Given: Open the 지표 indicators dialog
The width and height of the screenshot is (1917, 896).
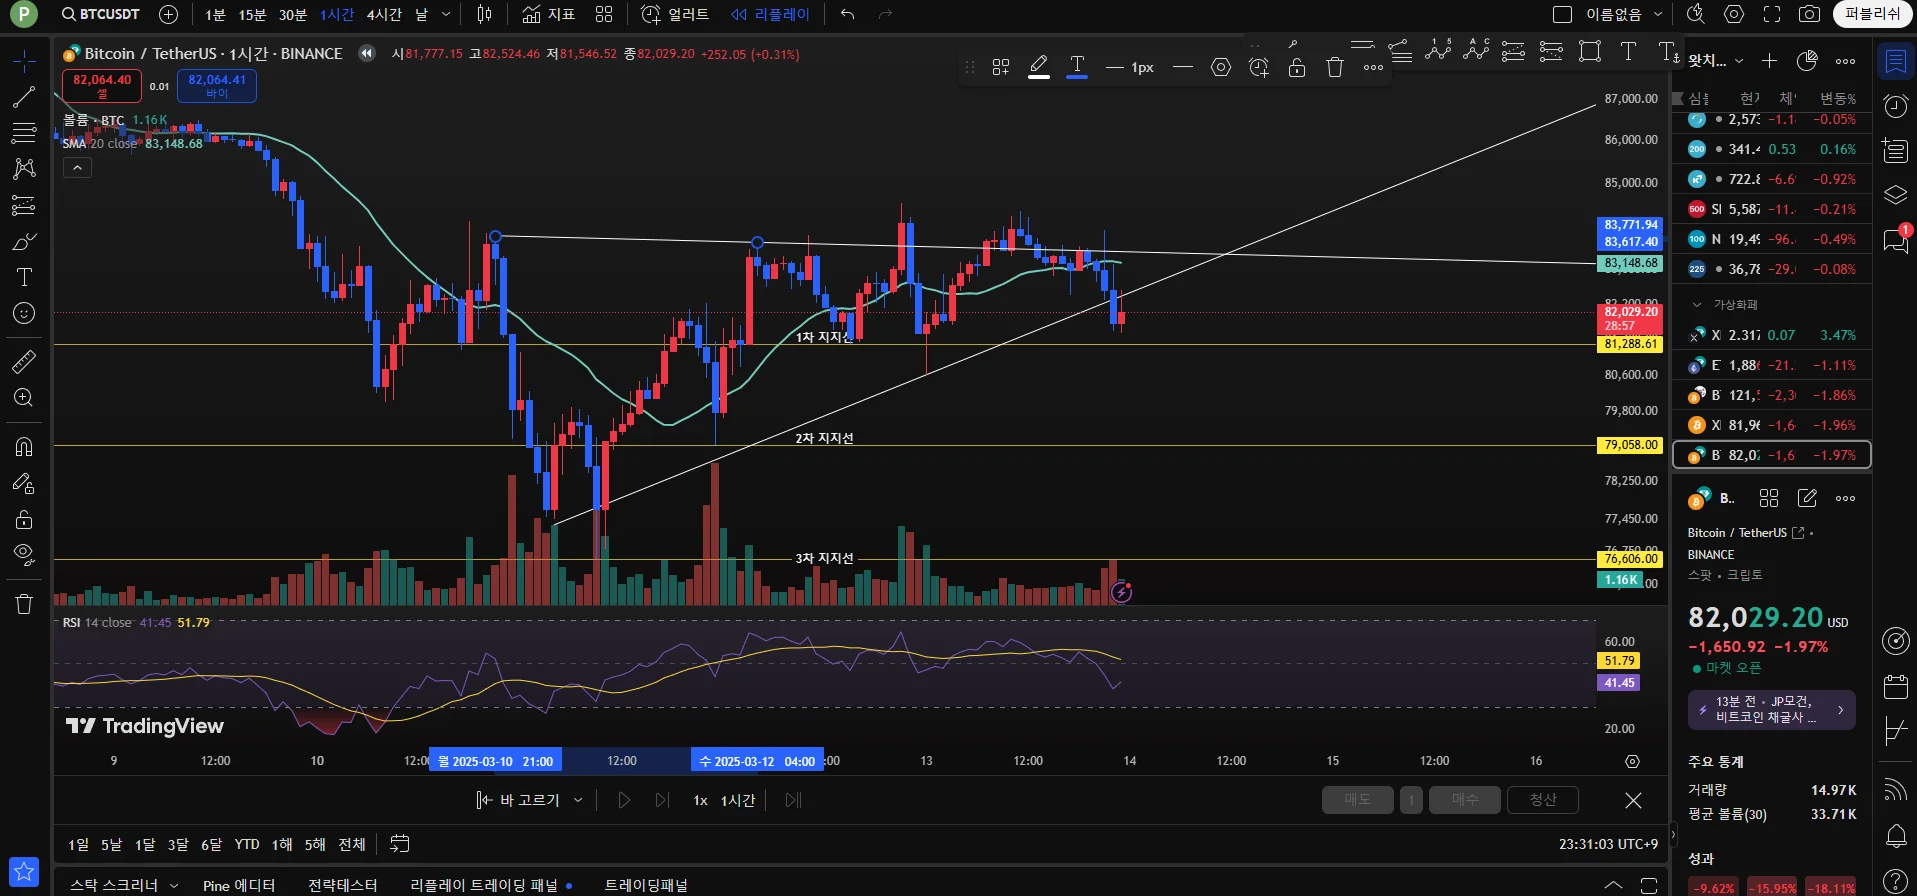Looking at the screenshot, I should pos(549,14).
